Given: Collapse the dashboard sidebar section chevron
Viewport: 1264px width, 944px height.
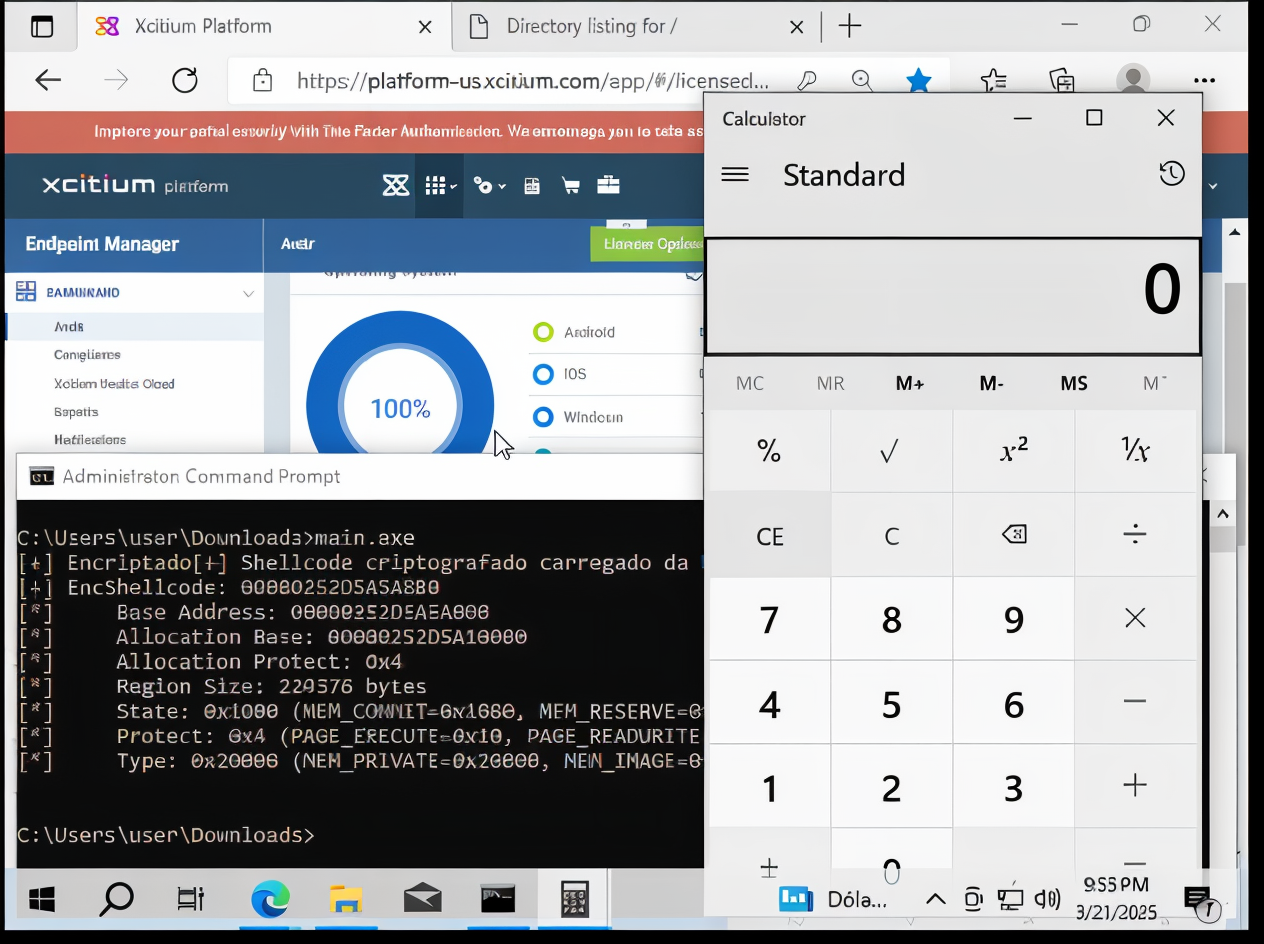Looking at the screenshot, I should click(x=248, y=293).
